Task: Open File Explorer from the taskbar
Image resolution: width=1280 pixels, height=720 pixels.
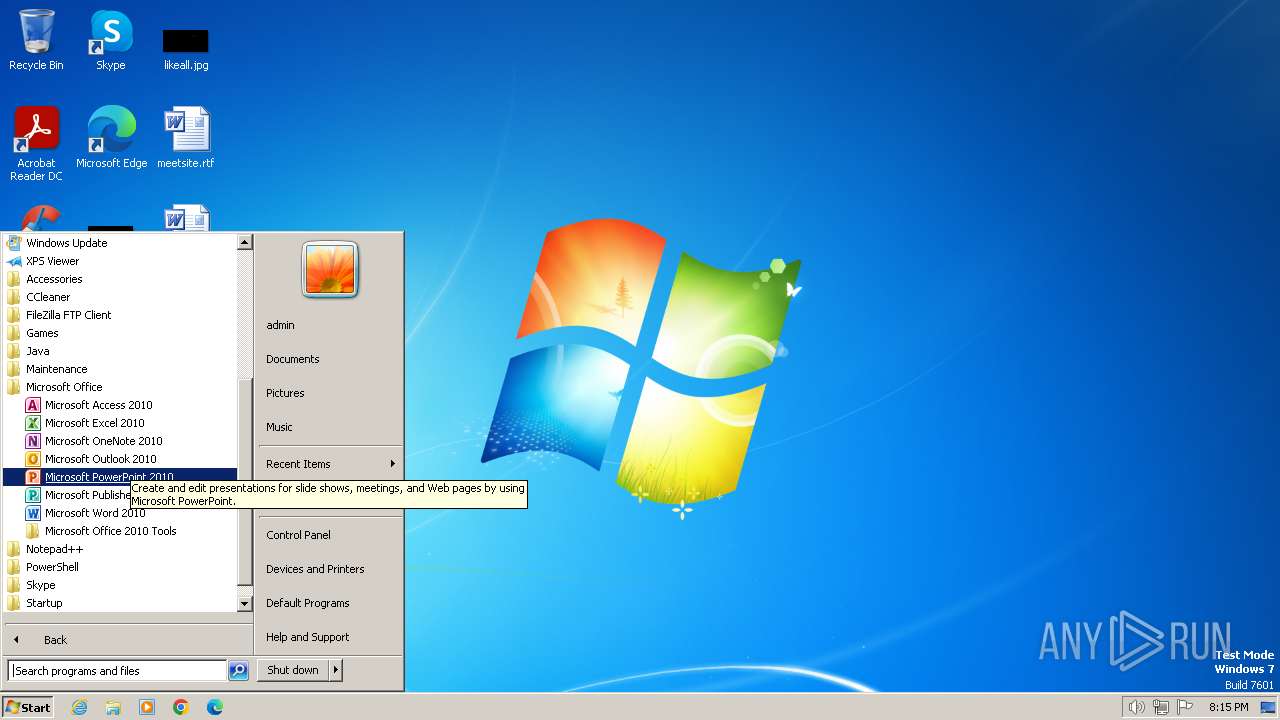Action: click(x=113, y=707)
